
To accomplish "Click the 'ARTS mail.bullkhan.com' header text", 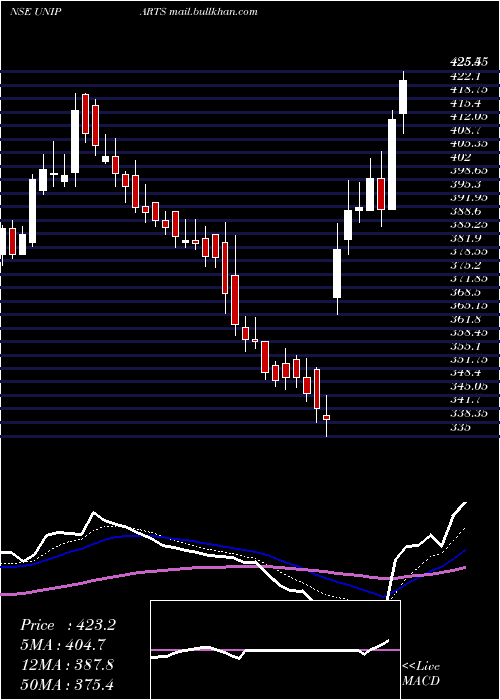I will pos(198,11).
